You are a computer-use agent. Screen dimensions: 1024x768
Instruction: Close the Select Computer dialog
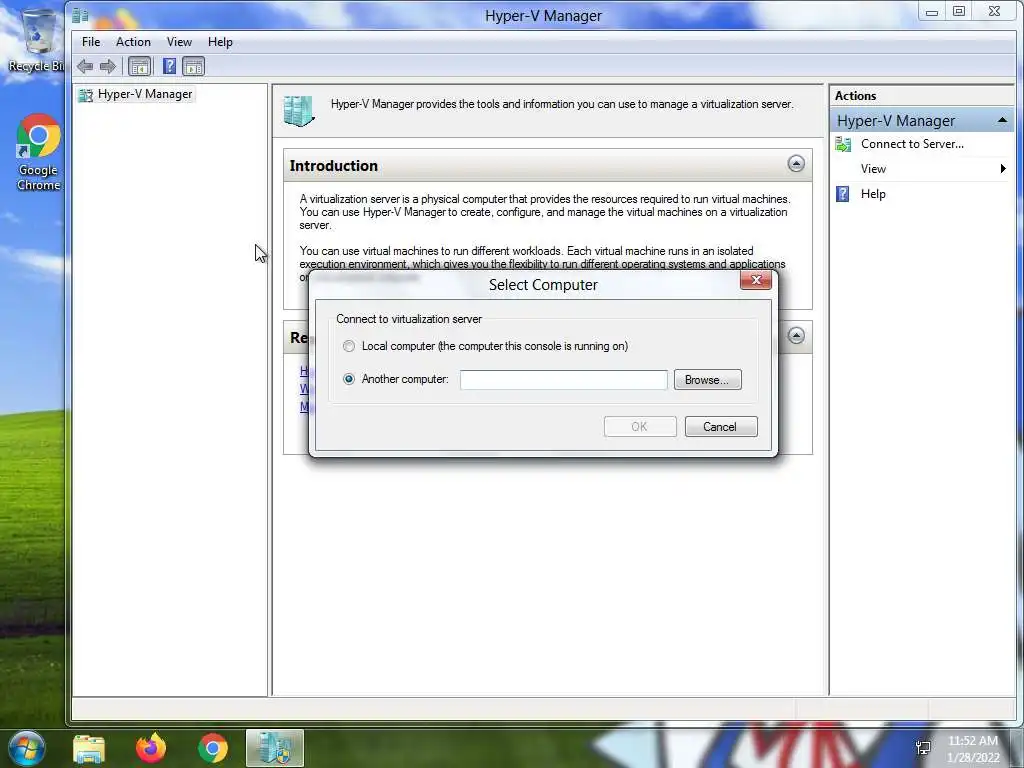tap(756, 280)
